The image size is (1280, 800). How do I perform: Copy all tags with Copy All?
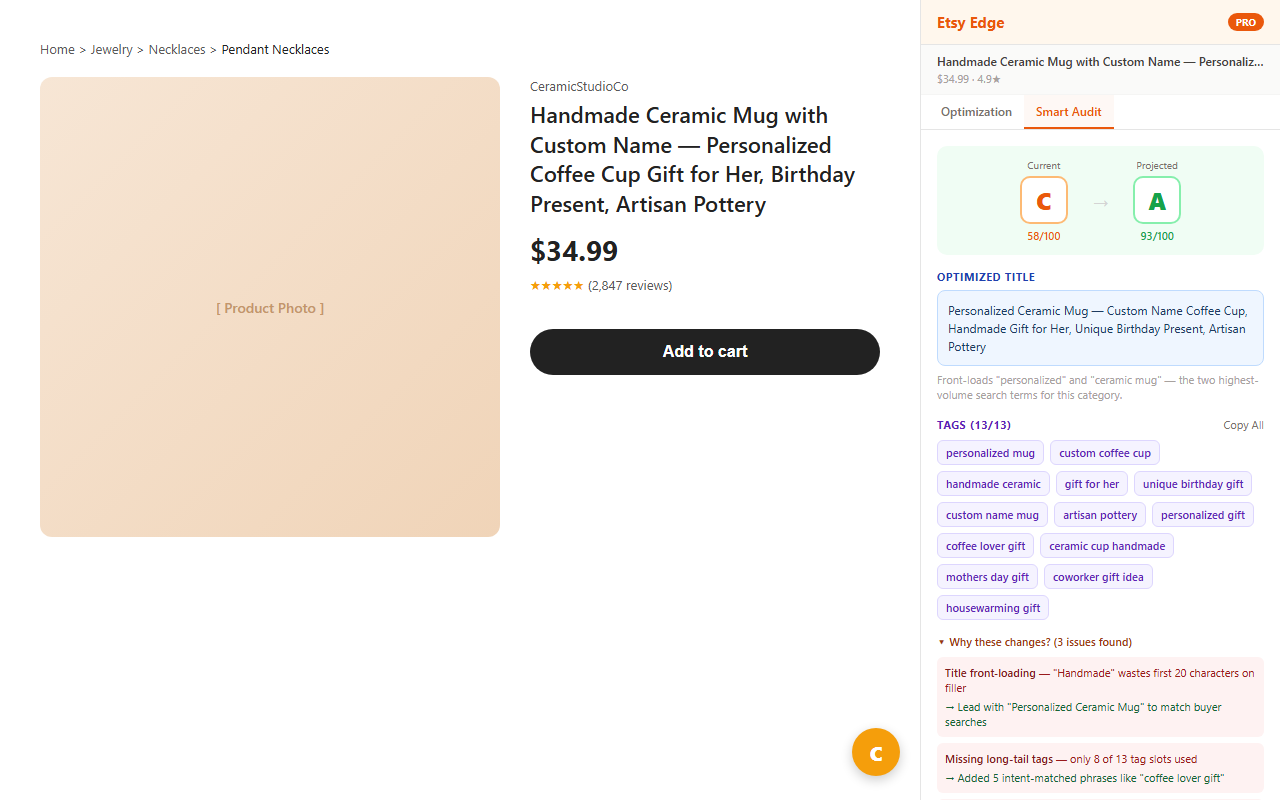(x=1243, y=425)
